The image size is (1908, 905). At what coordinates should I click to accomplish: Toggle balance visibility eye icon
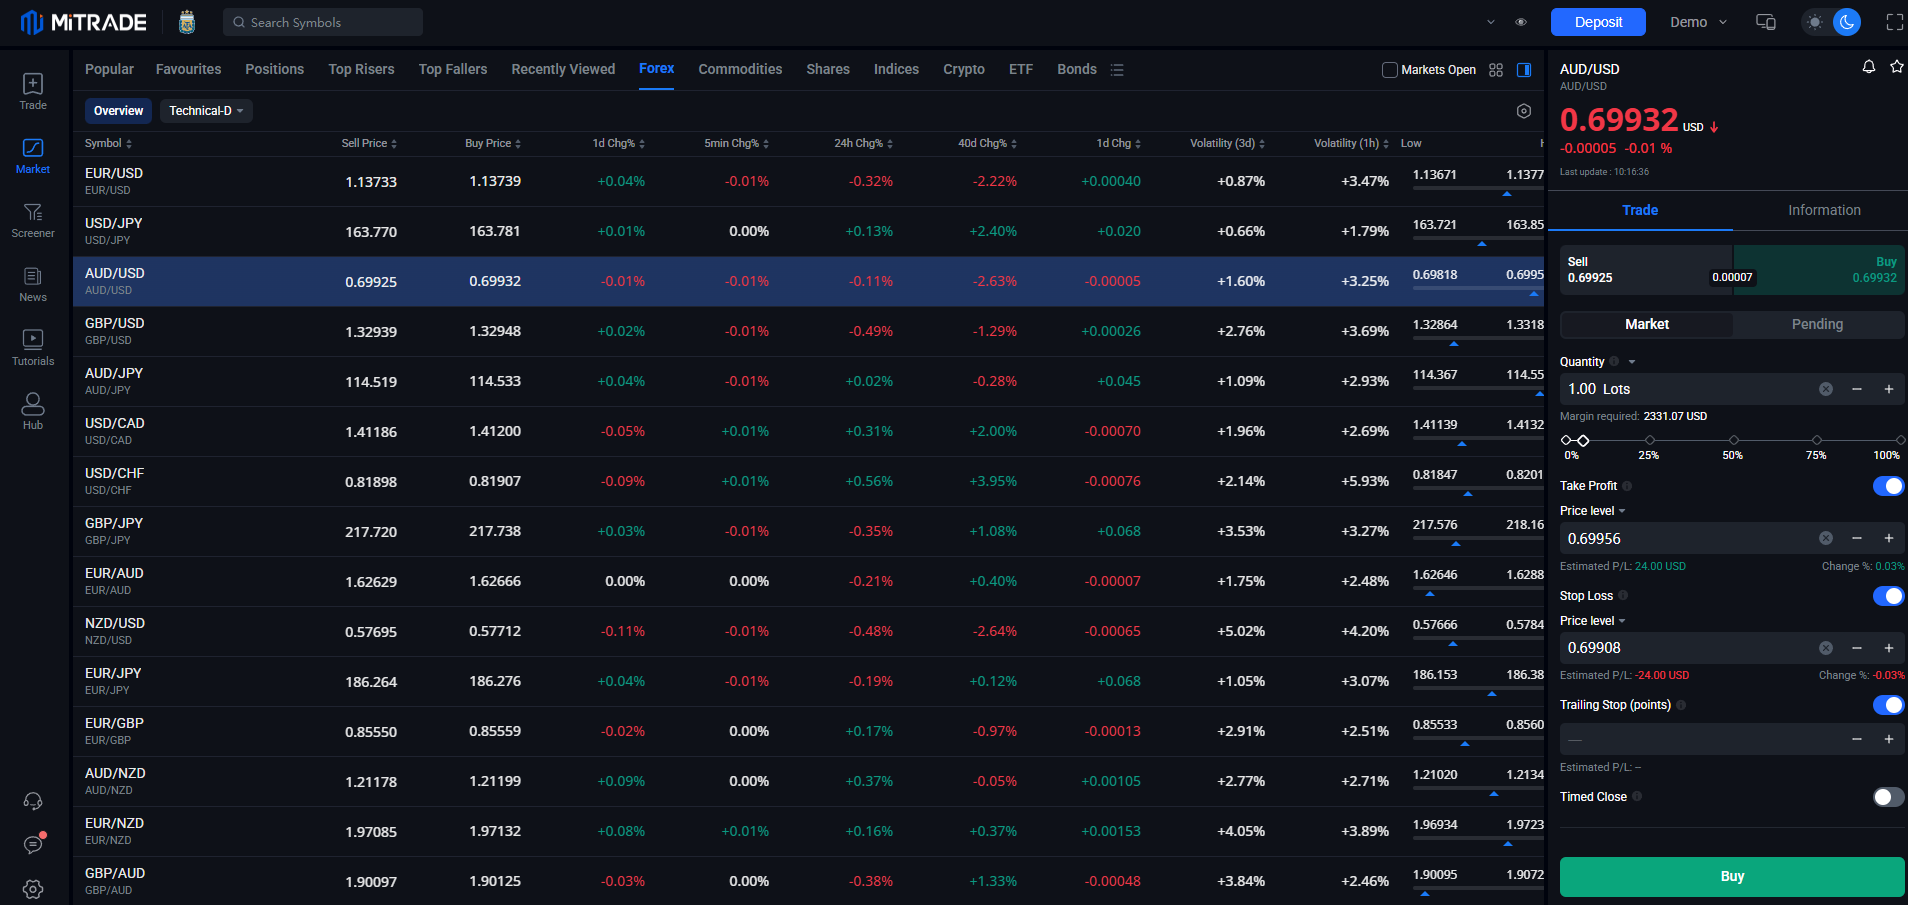point(1521,22)
